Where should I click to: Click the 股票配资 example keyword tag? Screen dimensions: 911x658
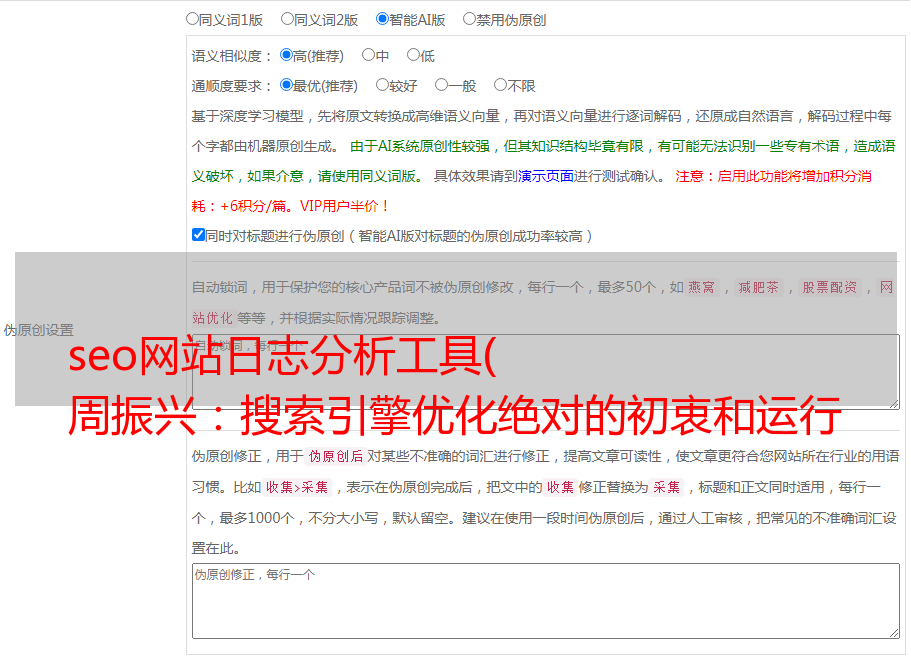pos(830,287)
